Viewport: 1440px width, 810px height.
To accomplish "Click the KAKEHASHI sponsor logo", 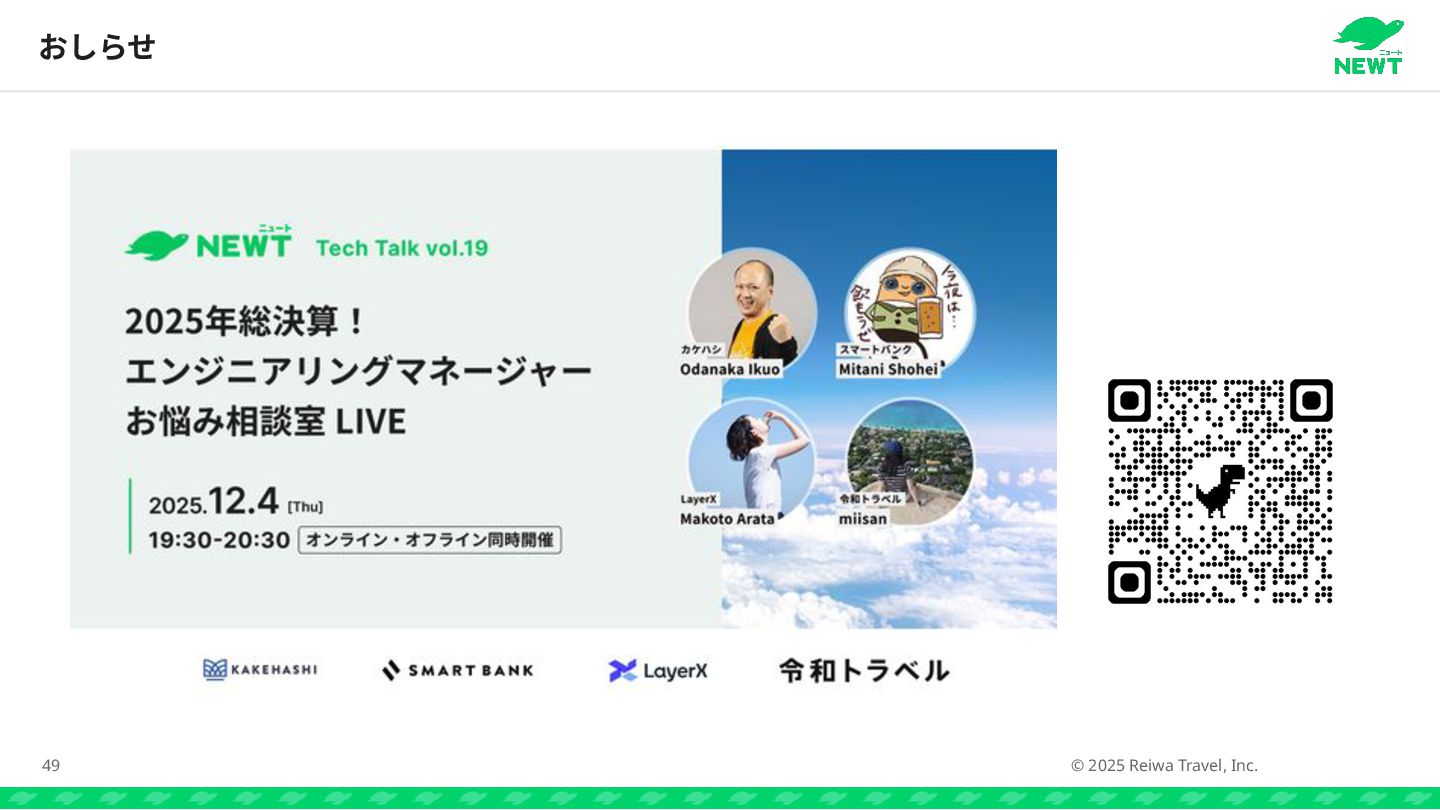I will [x=260, y=670].
